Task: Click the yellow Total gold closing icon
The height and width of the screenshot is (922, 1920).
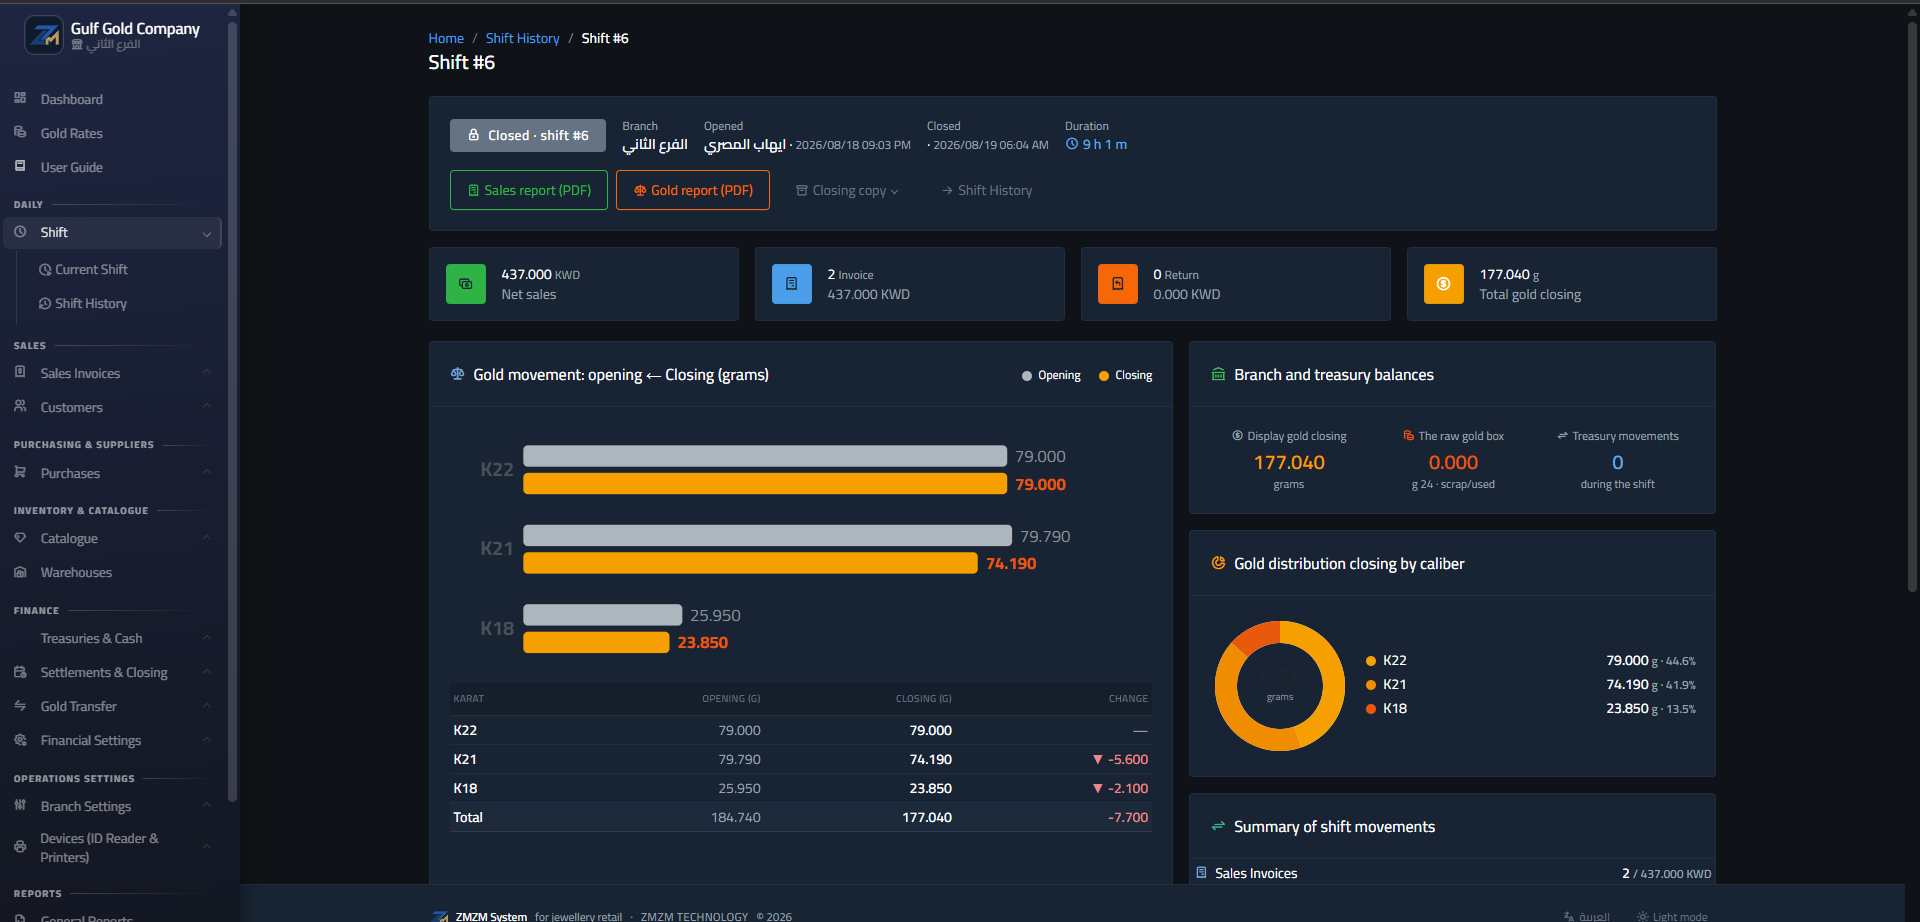Action: coord(1444,284)
